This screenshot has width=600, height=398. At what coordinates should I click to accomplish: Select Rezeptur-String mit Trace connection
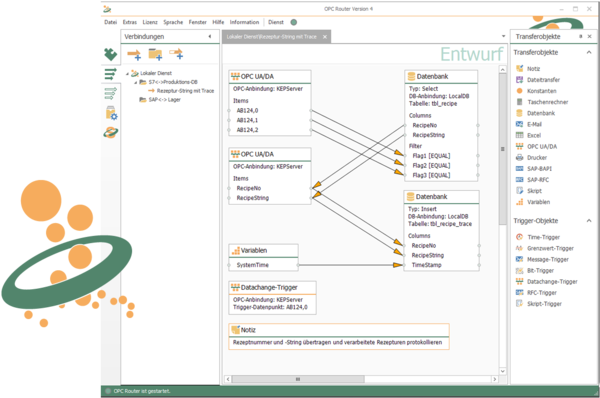coord(185,91)
